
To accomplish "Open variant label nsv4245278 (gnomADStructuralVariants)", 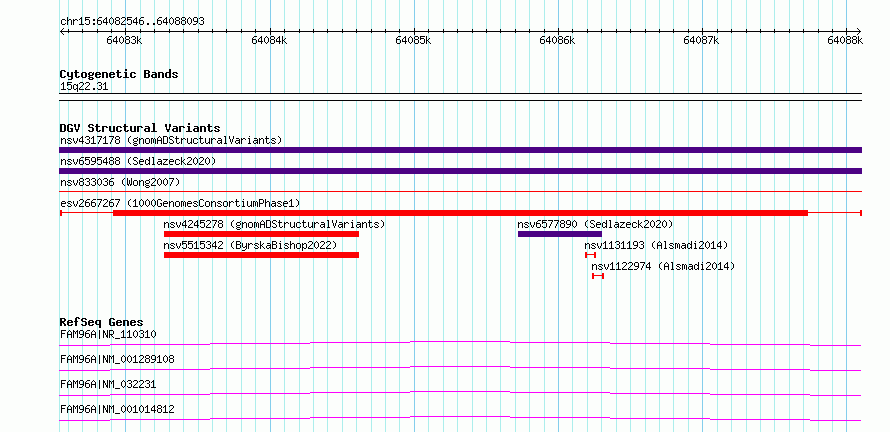I will coord(274,224).
